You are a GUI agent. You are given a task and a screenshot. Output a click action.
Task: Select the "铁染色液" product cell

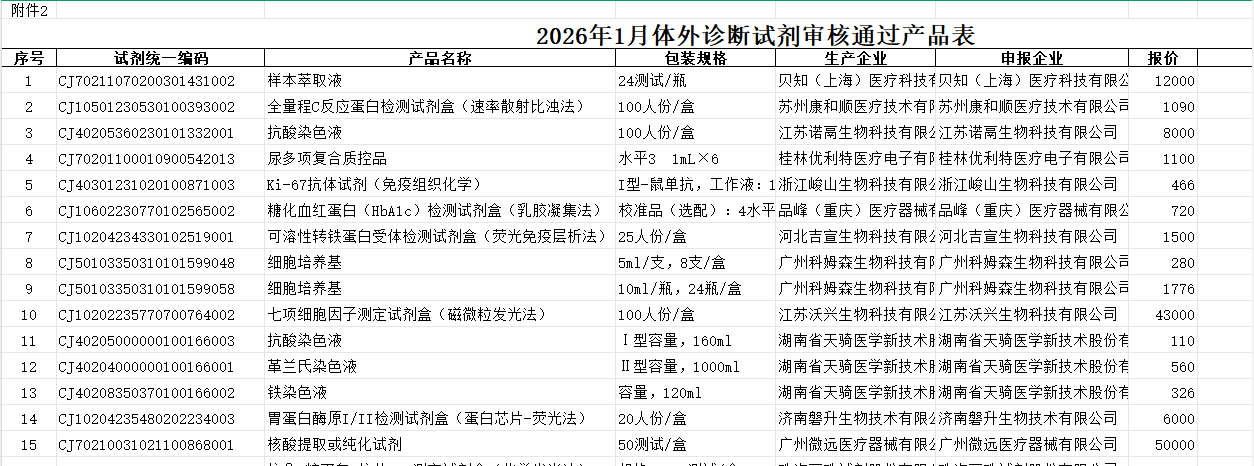(297, 393)
